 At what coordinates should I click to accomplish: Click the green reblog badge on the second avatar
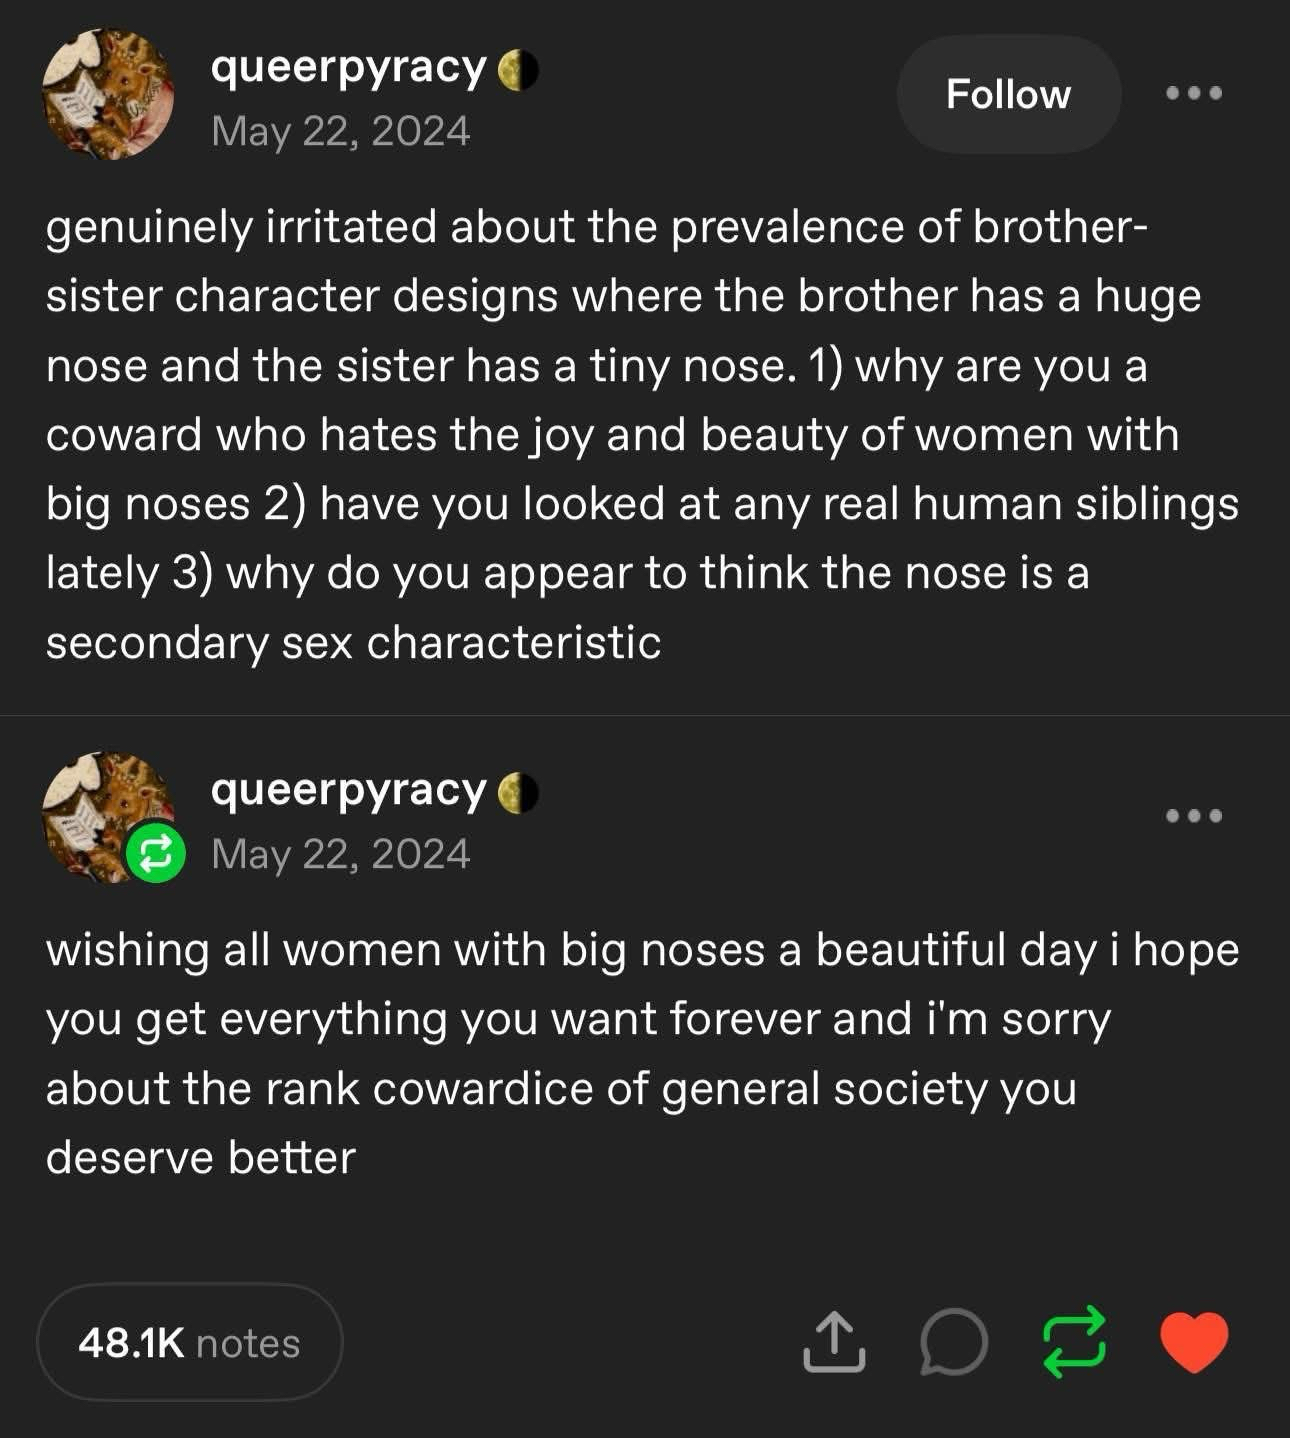pyautogui.click(x=156, y=853)
